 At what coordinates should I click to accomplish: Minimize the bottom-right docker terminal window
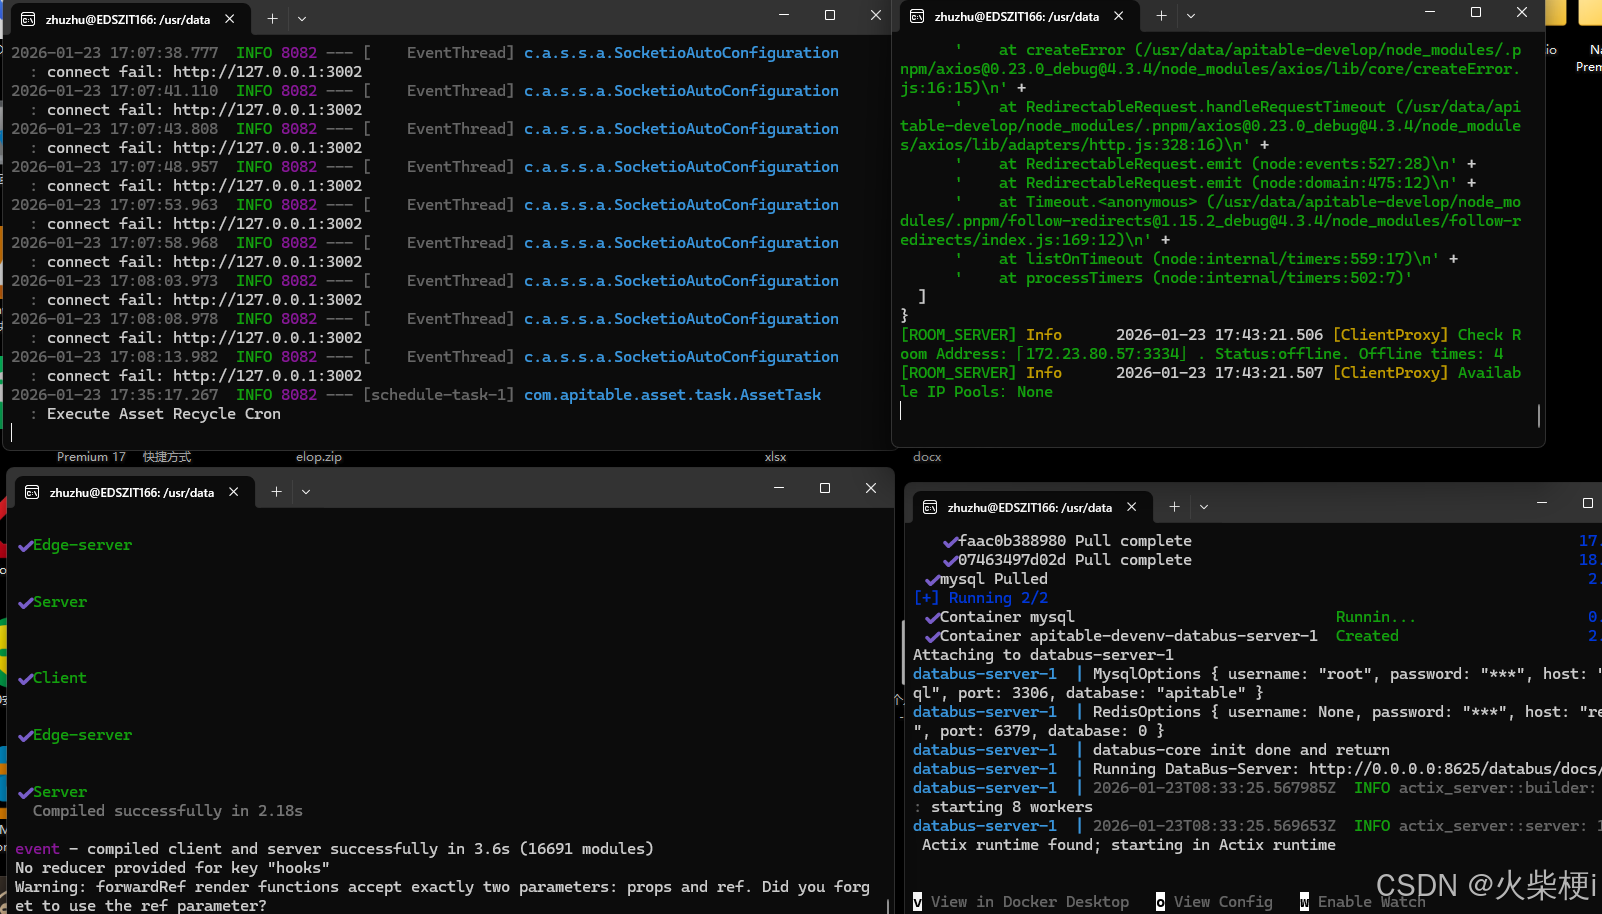pos(1542,503)
